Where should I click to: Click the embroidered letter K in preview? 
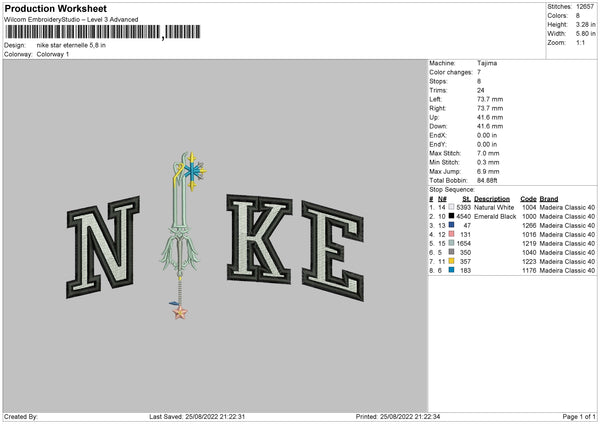[259, 239]
